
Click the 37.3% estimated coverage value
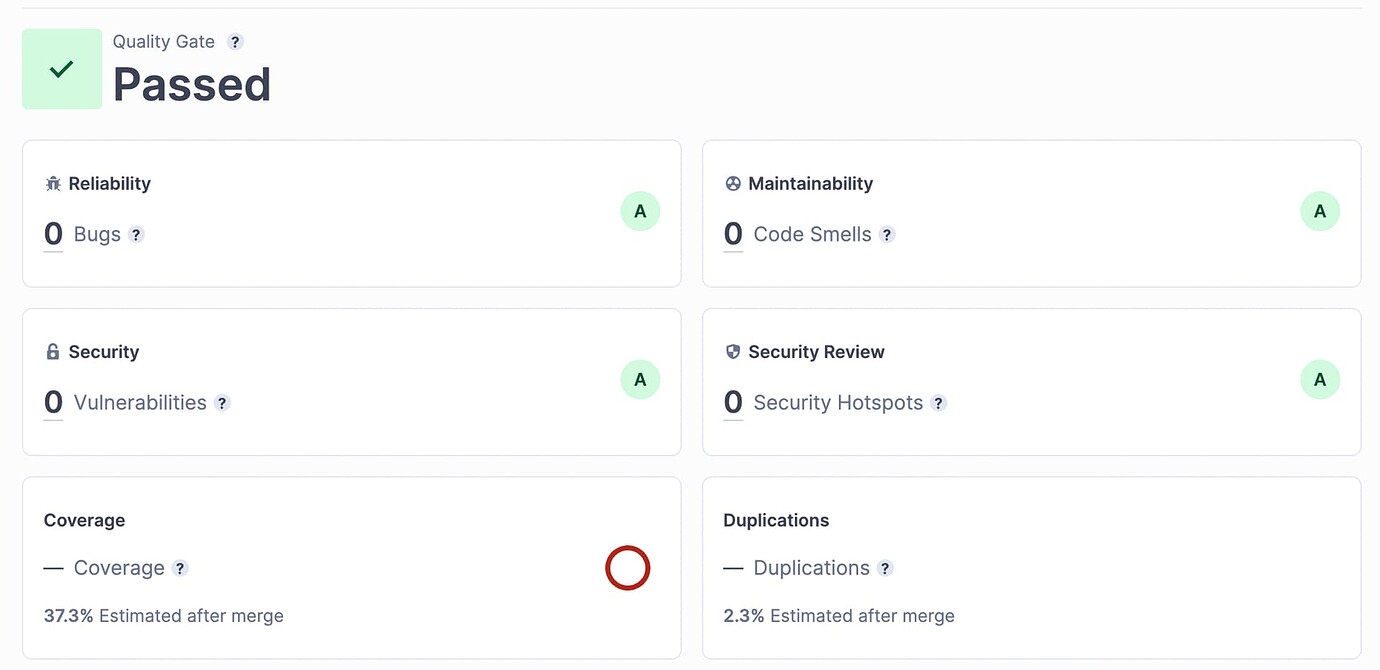65,616
